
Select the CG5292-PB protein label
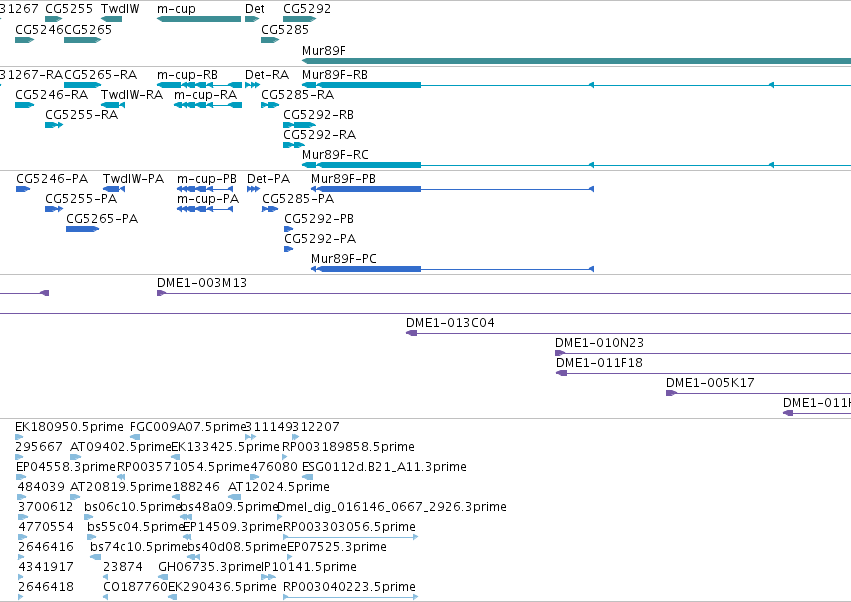pyautogui.click(x=319, y=219)
